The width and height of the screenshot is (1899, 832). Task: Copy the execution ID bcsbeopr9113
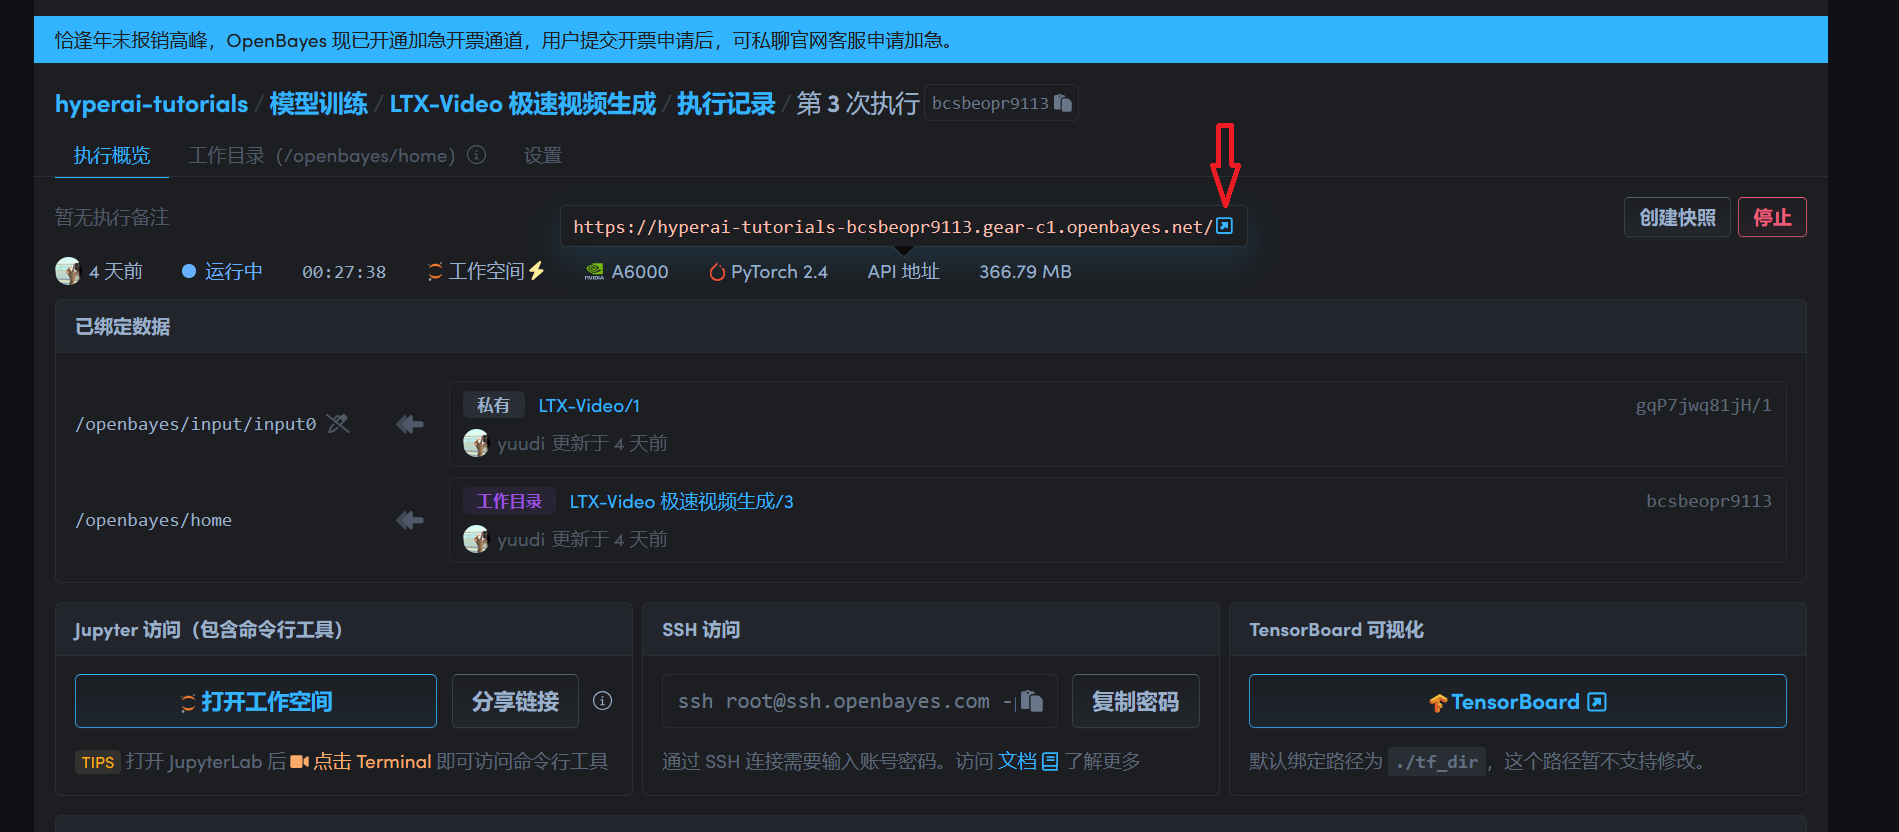click(1063, 103)
